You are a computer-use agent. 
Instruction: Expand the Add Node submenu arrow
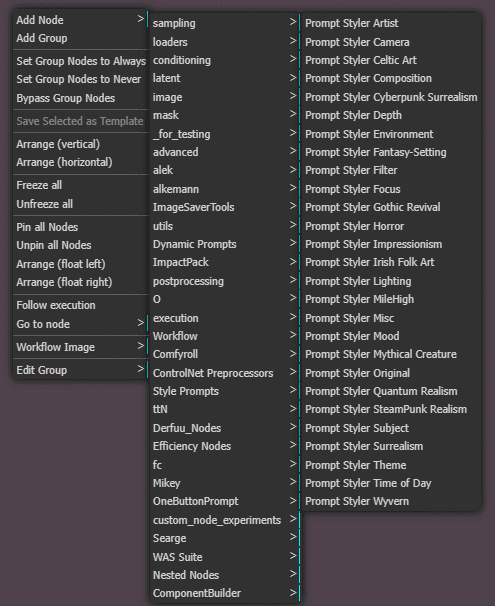(141, 19)
